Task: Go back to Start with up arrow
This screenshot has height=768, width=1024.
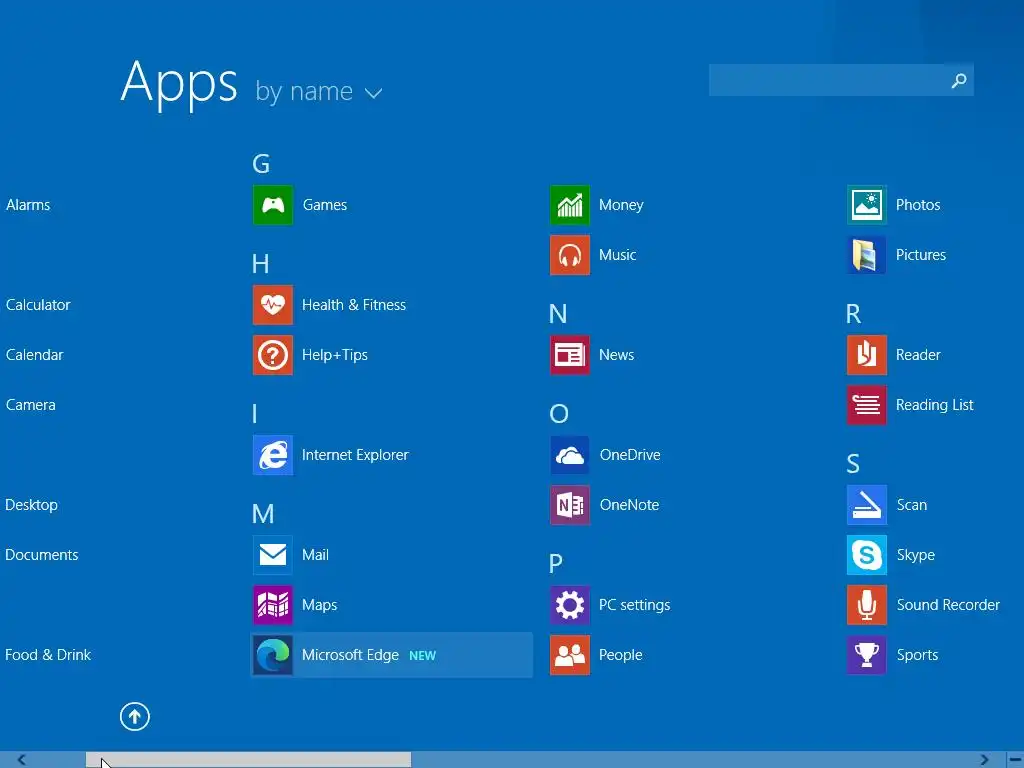Action: pos(135,717)
